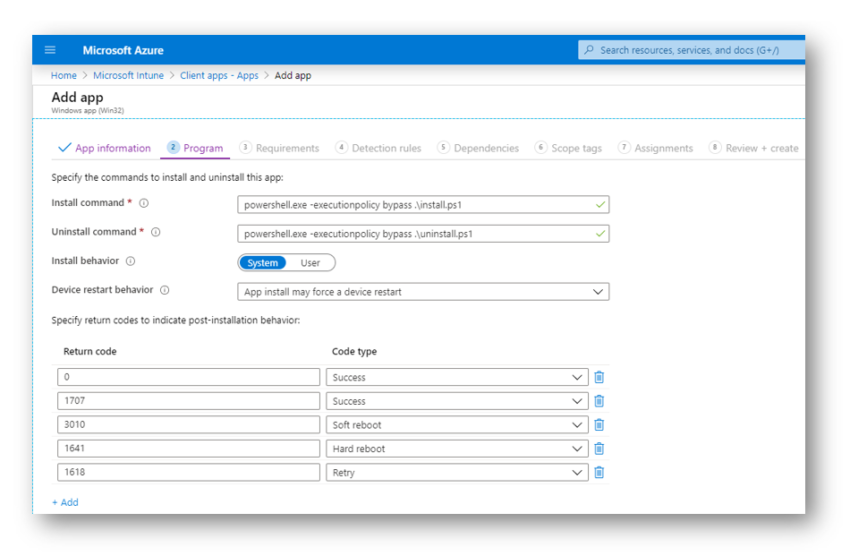Open Hard reboot code type dropdown
Viewport: 850px width, 556px height.
click(457, 449)
